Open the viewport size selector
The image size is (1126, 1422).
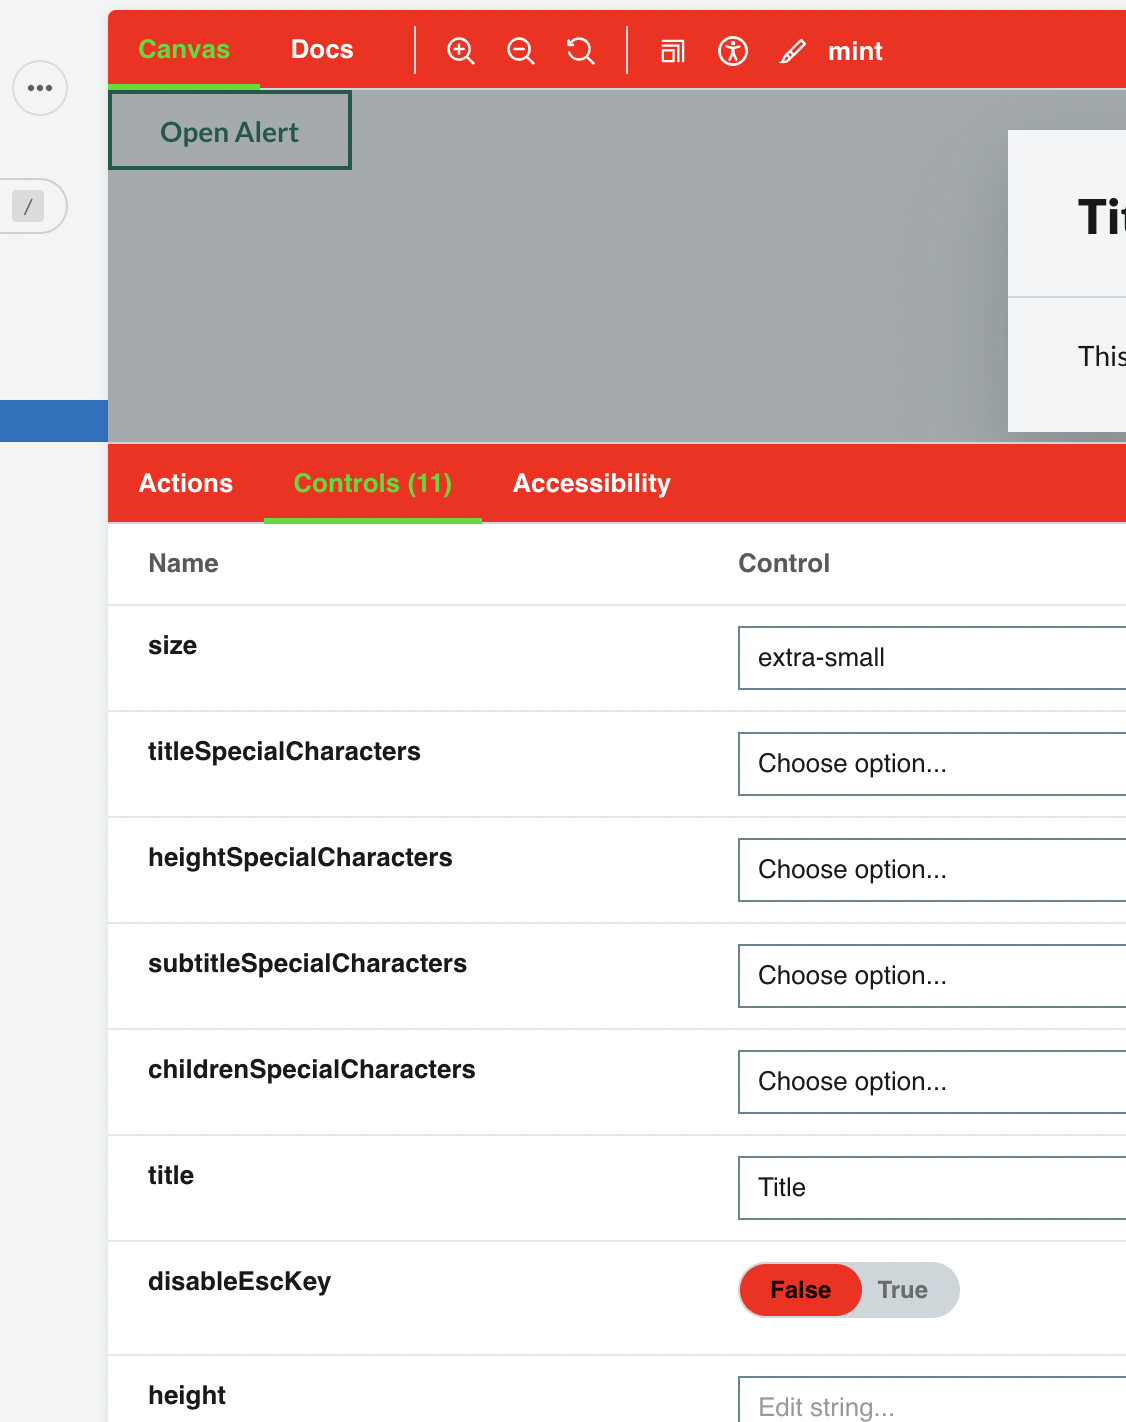coord(672,51)
